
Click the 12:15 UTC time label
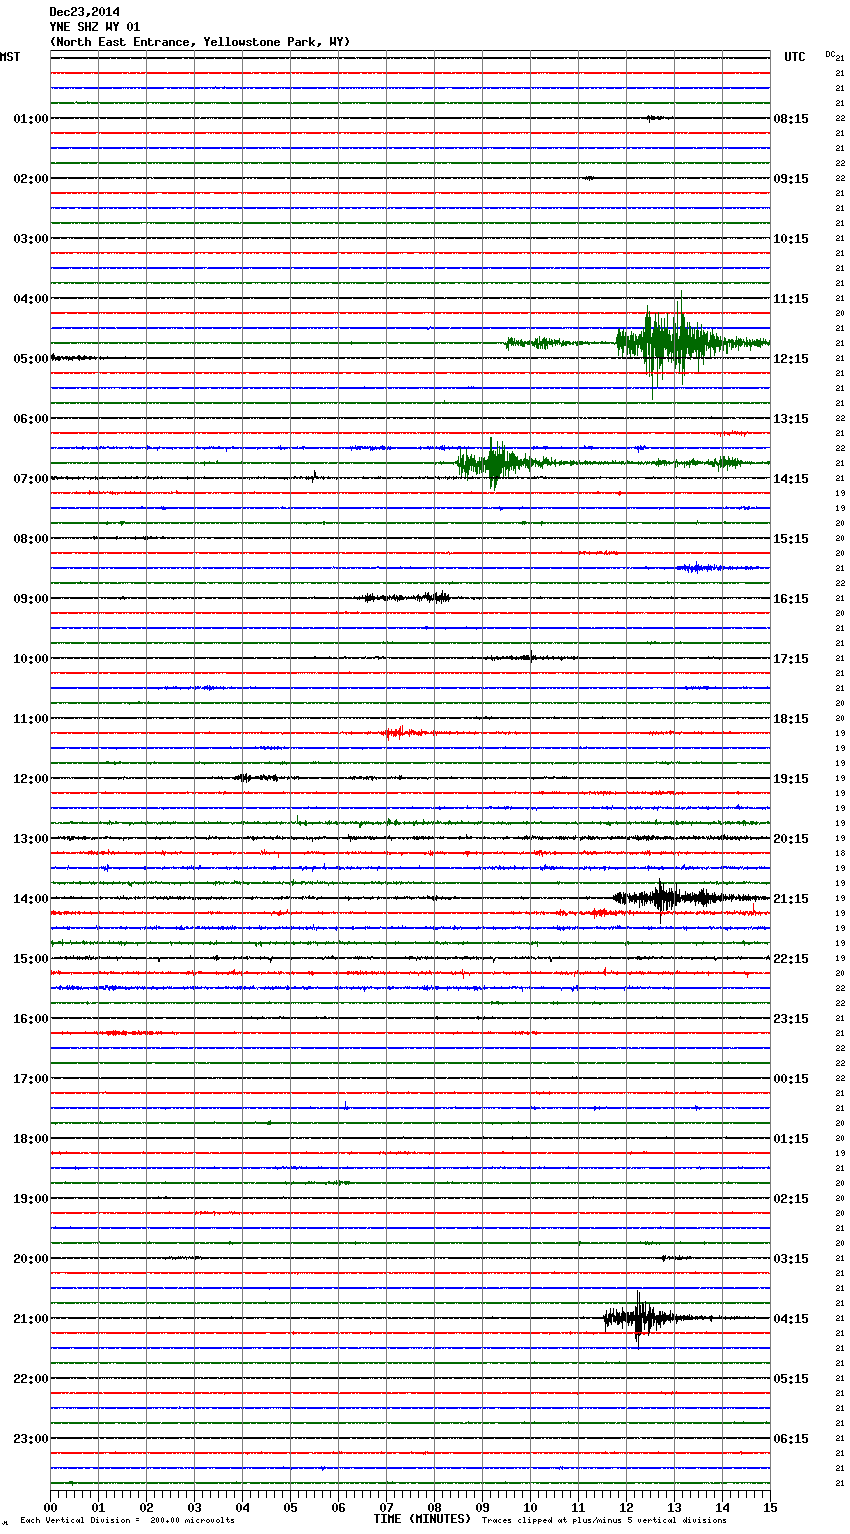[791, 359]
